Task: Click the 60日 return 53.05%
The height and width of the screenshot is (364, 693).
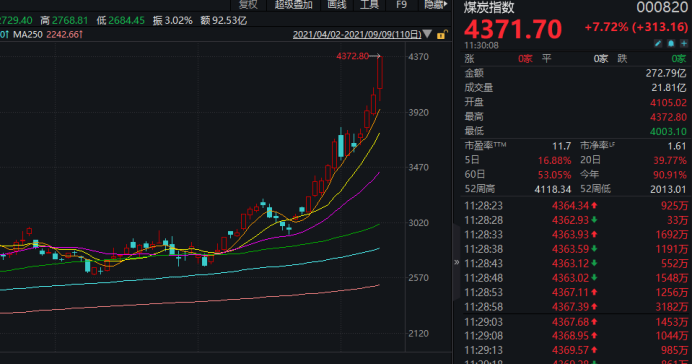Action: point(554,175)
